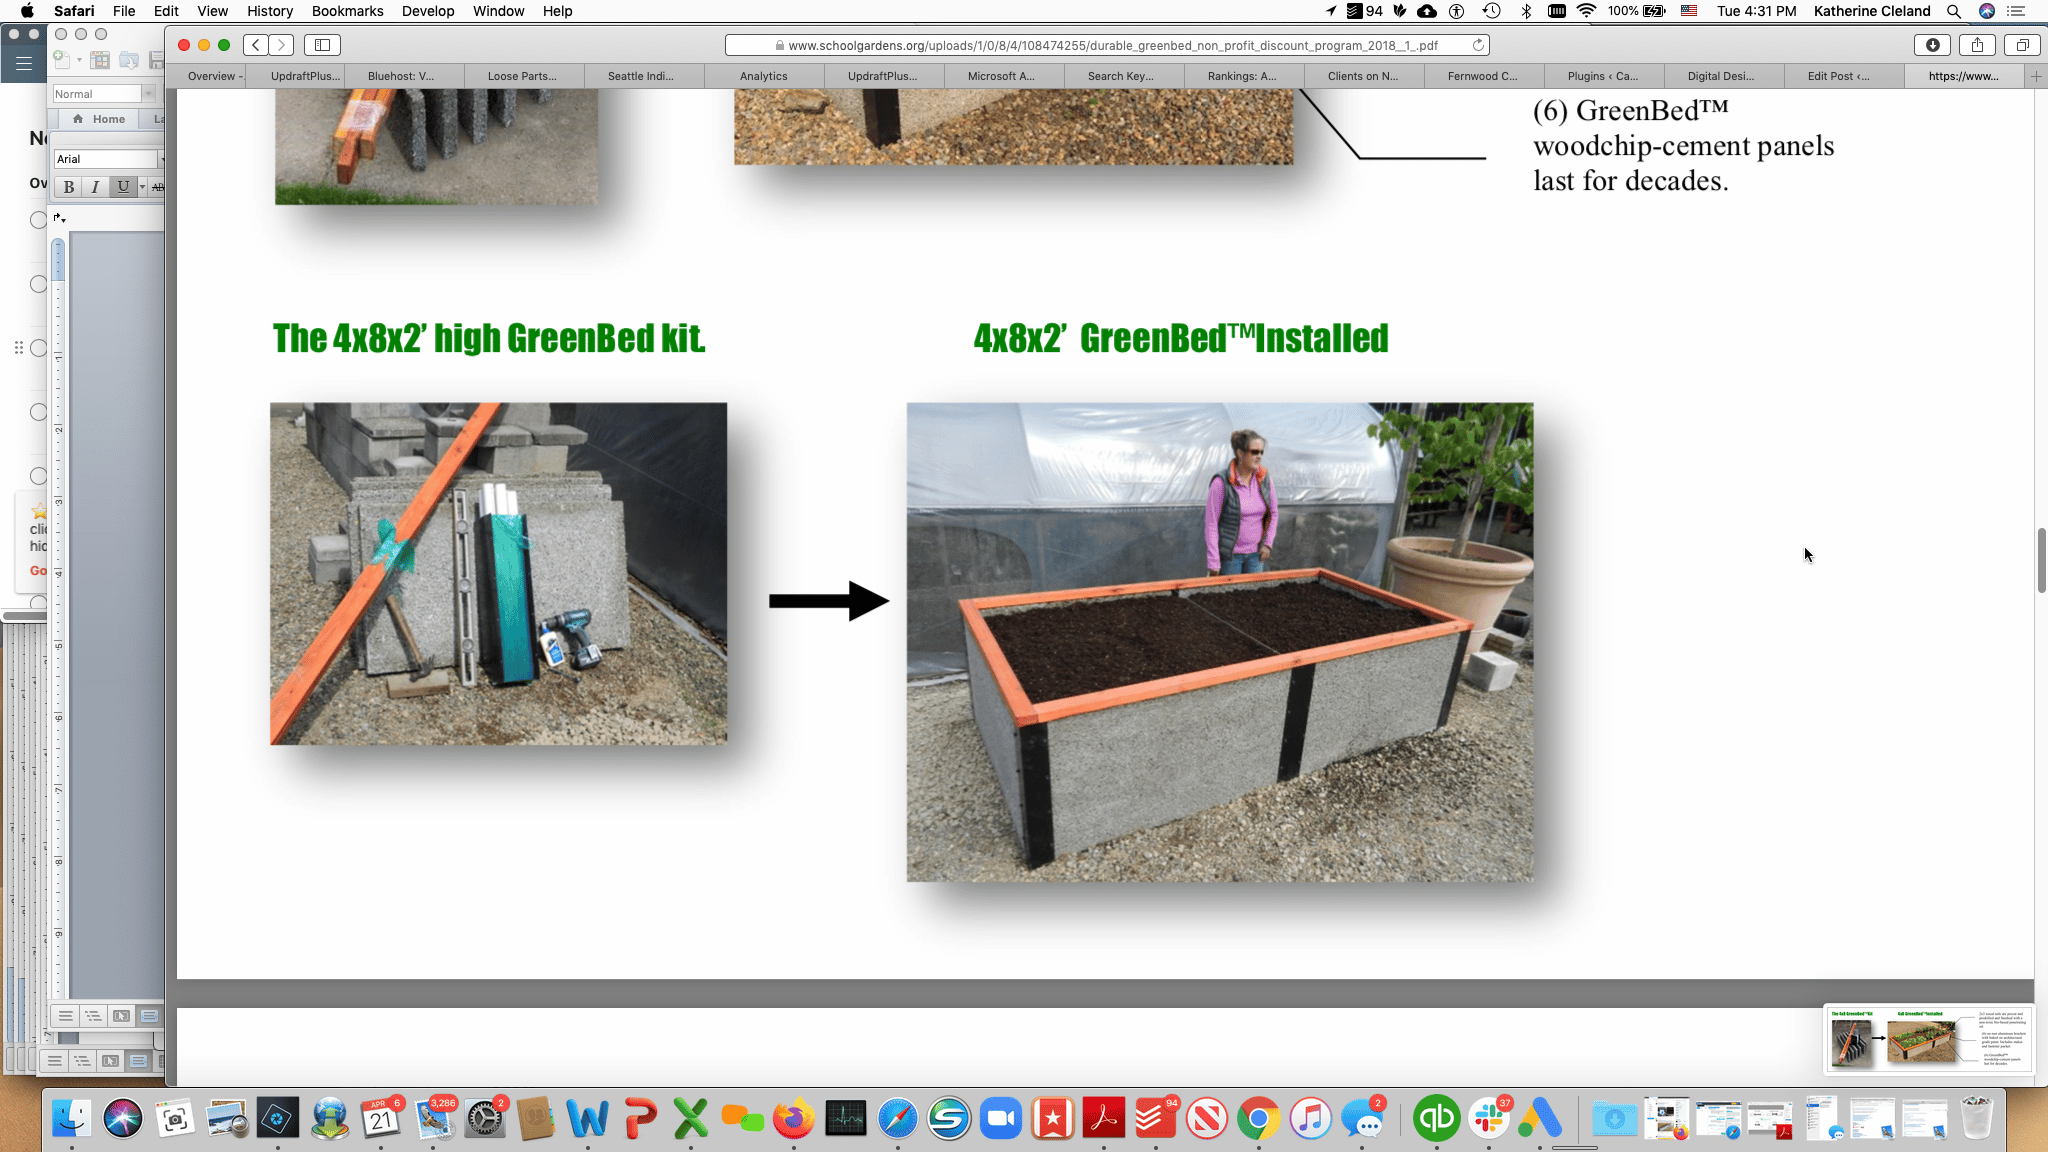This screenshot has width=2048, height=1152.
Task: Select Home ribbon tab in Word
Action: (99, 119)
